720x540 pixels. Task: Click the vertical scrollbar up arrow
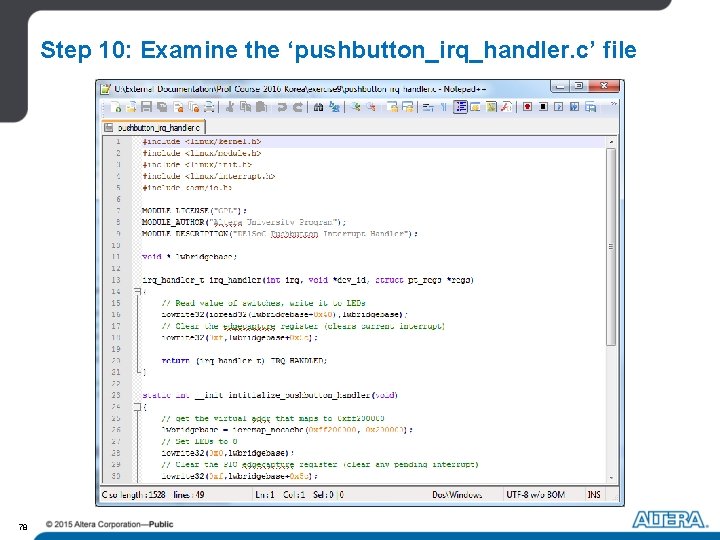(x=611, y=142)
